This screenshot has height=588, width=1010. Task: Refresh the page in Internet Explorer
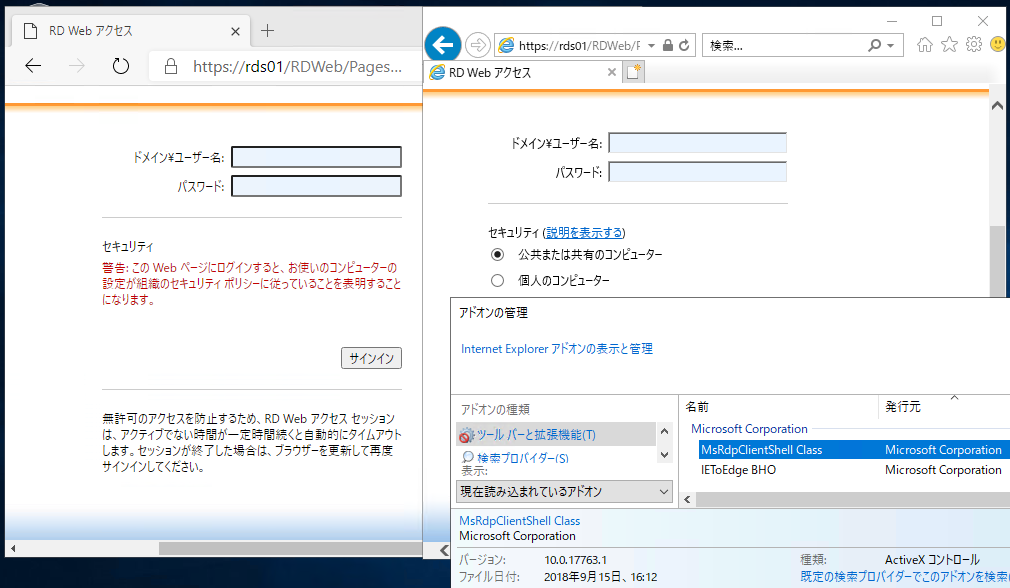tap(684, 45)
